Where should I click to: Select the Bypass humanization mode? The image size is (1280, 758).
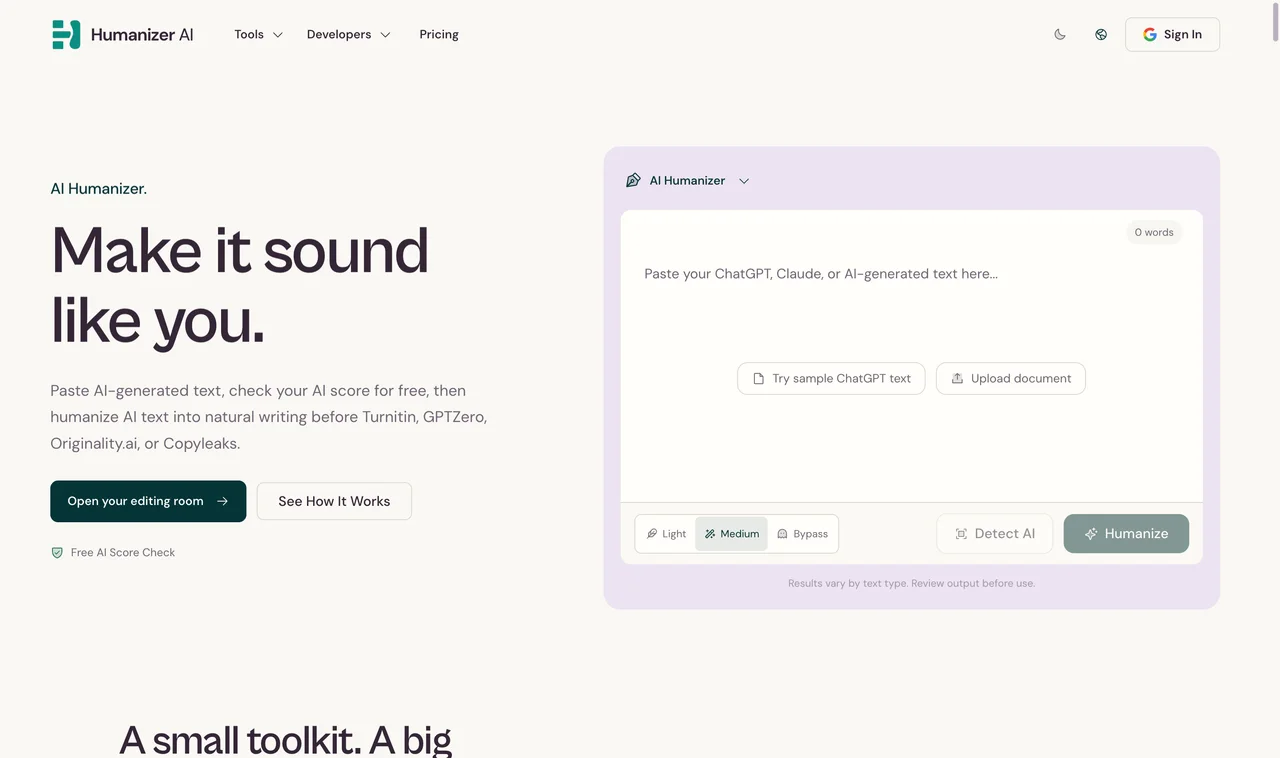coord(802,534)
